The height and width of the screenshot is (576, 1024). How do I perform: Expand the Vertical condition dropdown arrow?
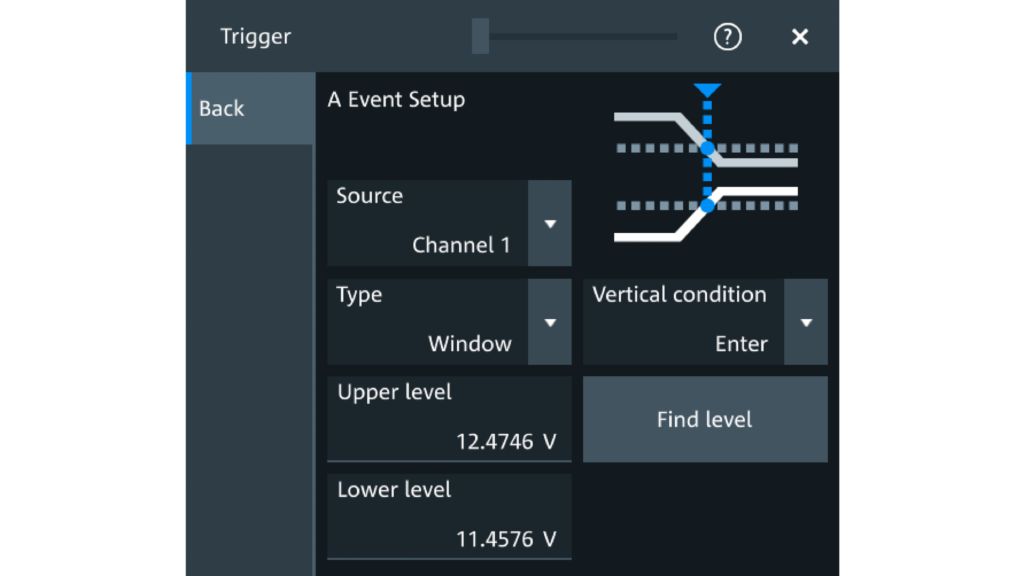(806, 322)
